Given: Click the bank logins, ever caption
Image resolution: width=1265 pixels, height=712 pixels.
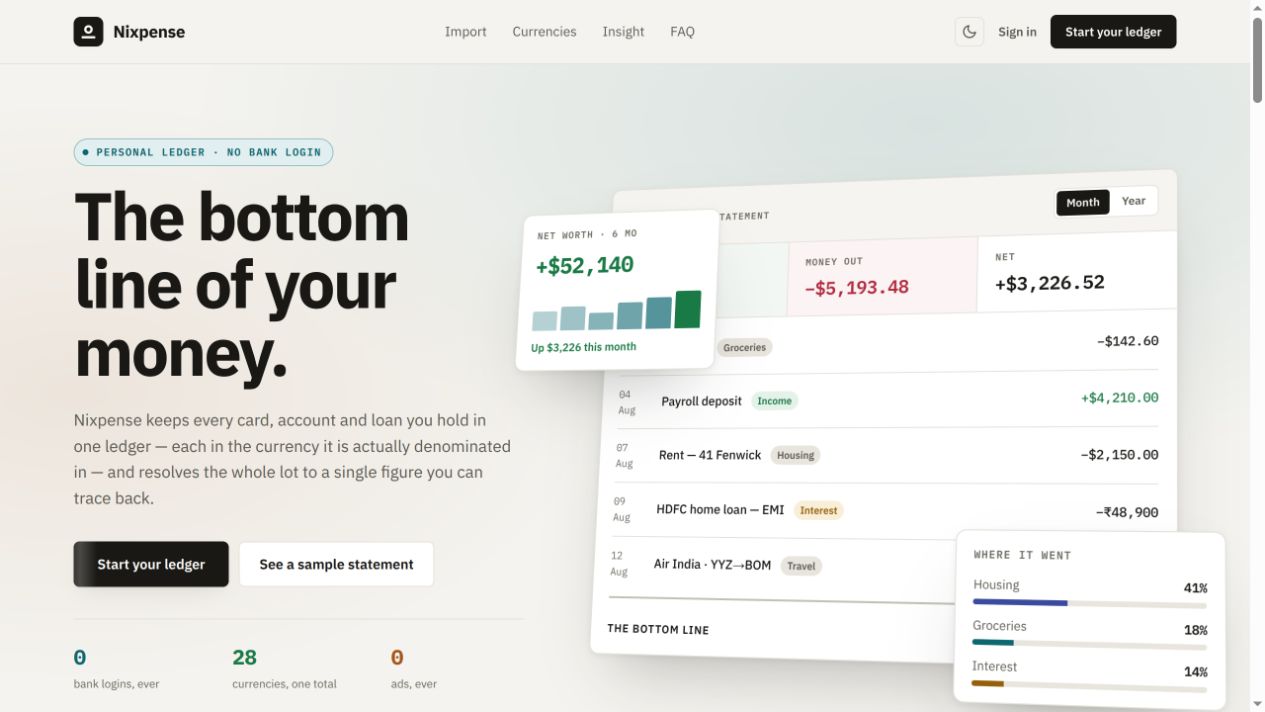Looking at the screenshot, I should [x=116, y=684].
